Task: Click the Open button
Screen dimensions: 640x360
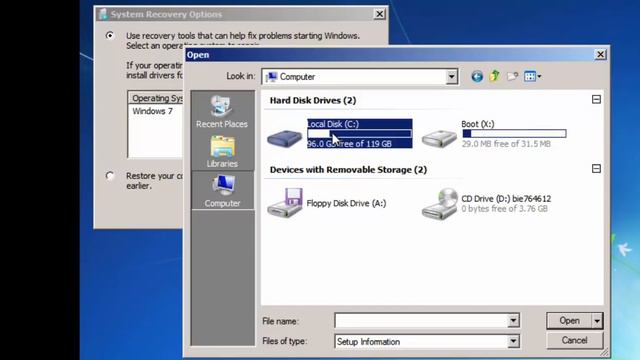Action: [569, 321]
